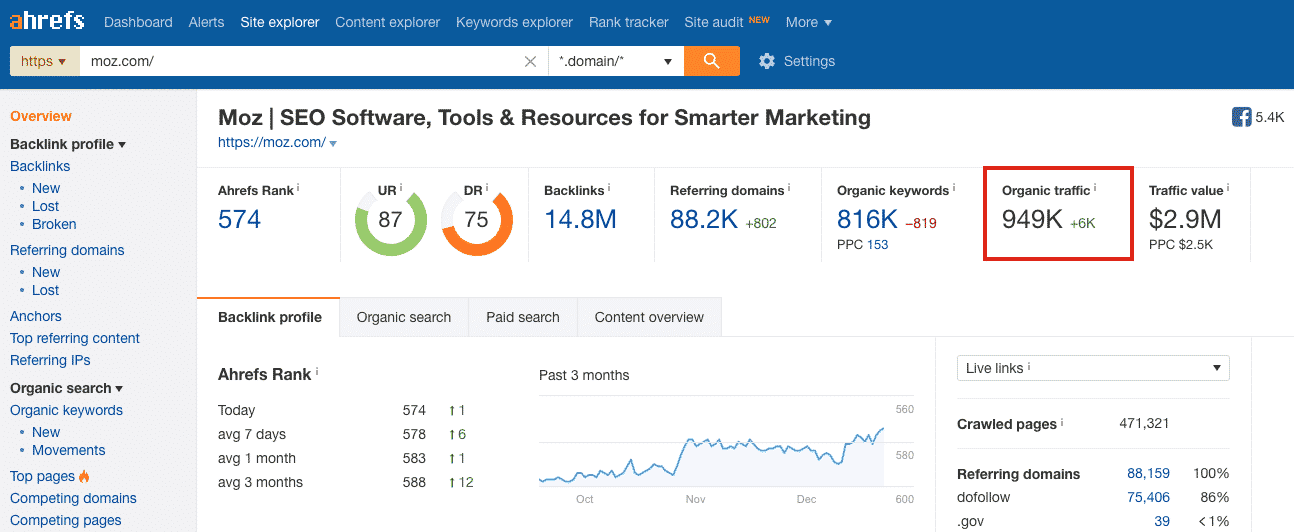Click info icon next to Crawled pages
The width and height of the screenshot is (1294, 532).
1063,421
